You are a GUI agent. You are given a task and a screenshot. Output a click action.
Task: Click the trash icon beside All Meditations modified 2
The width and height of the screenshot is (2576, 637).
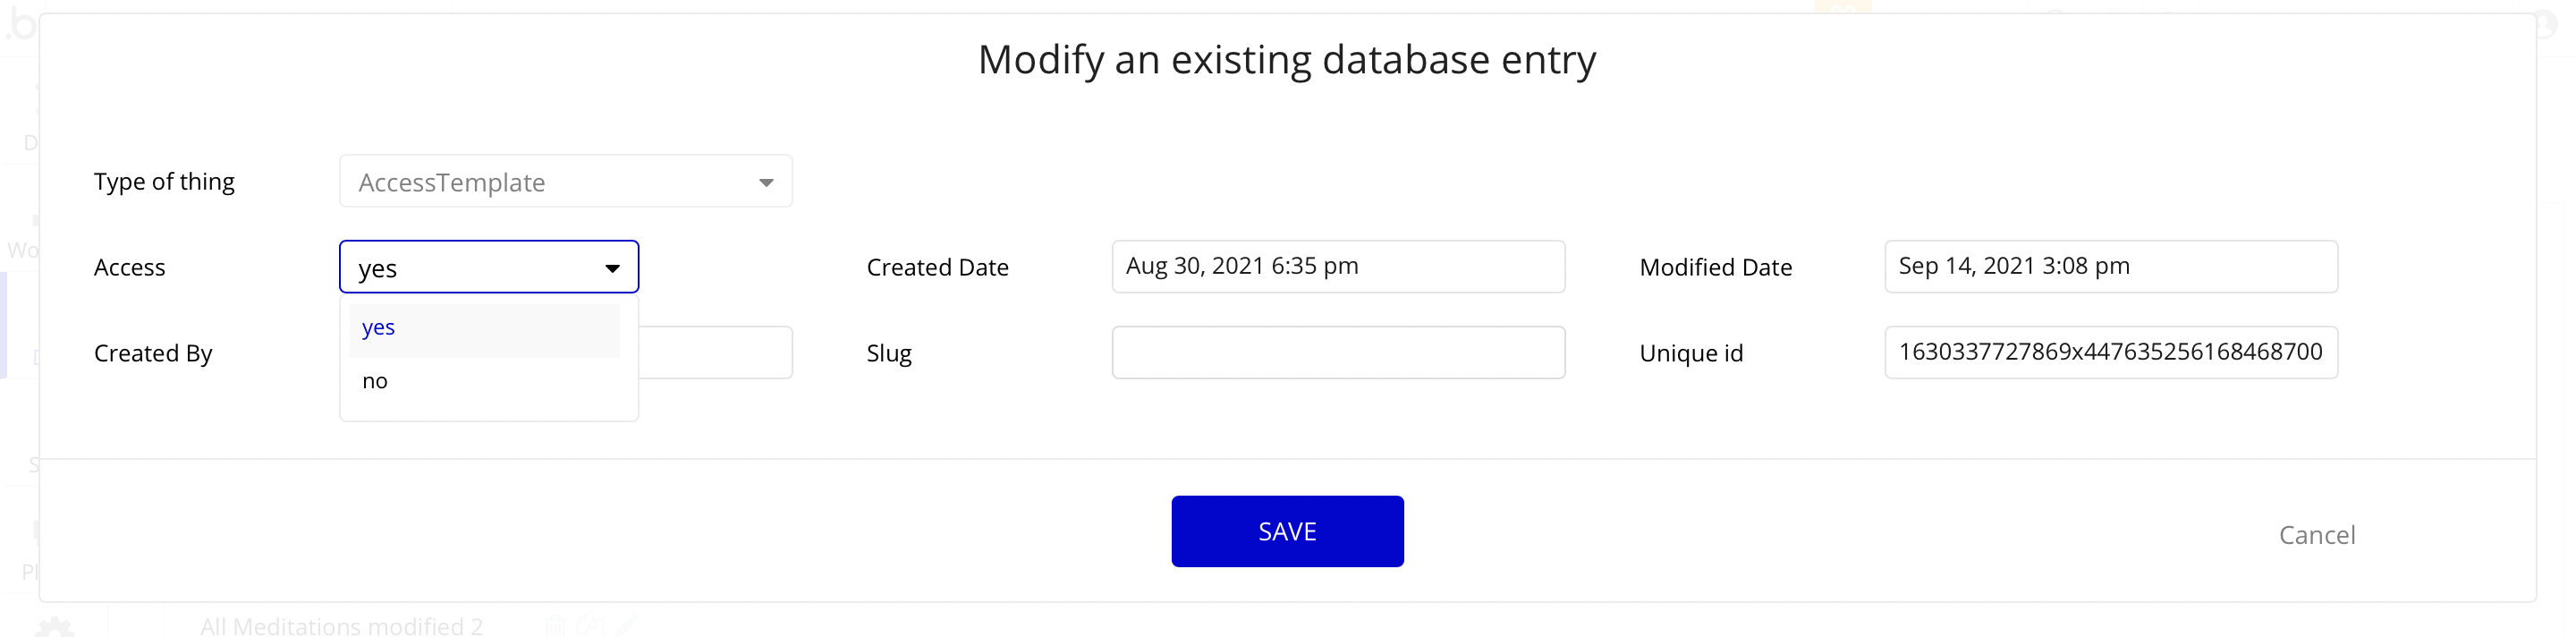[556, 627]
